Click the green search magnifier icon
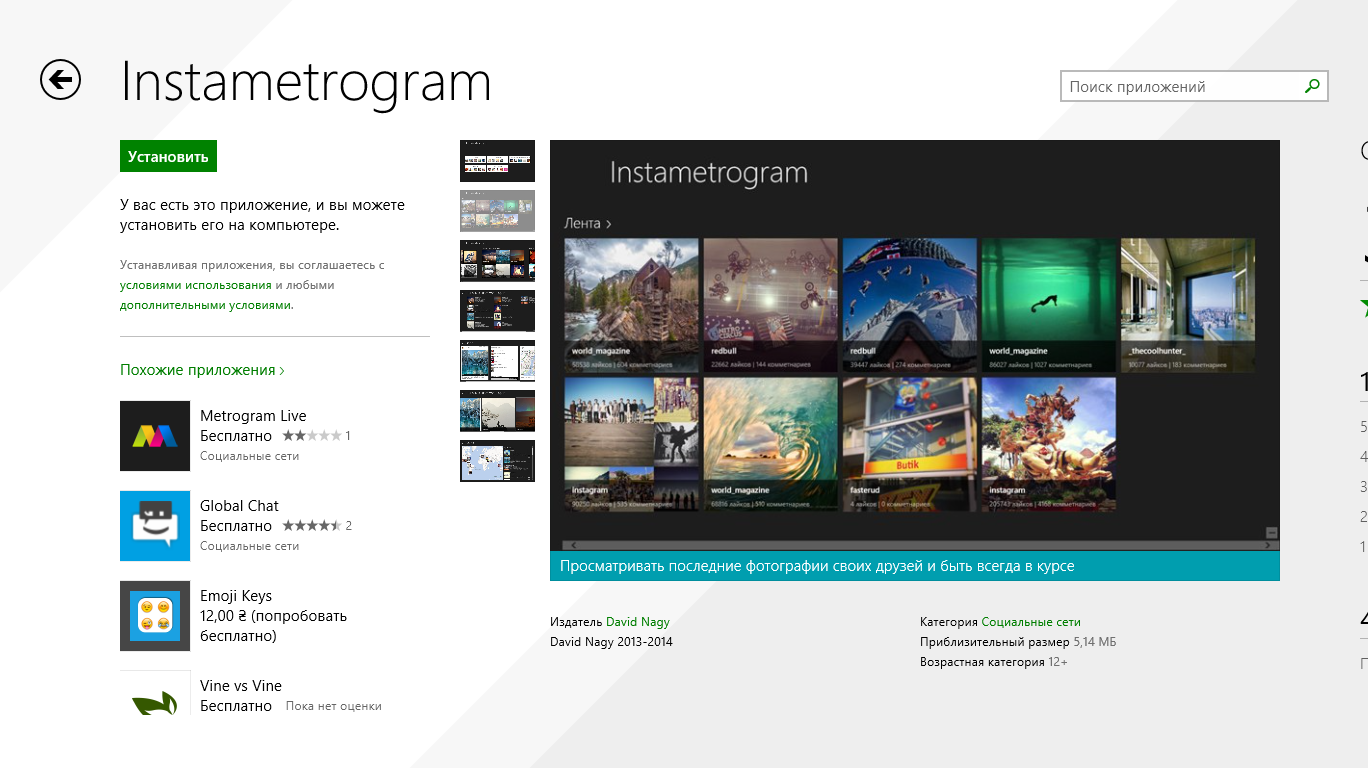 [x=1312, y=87]
